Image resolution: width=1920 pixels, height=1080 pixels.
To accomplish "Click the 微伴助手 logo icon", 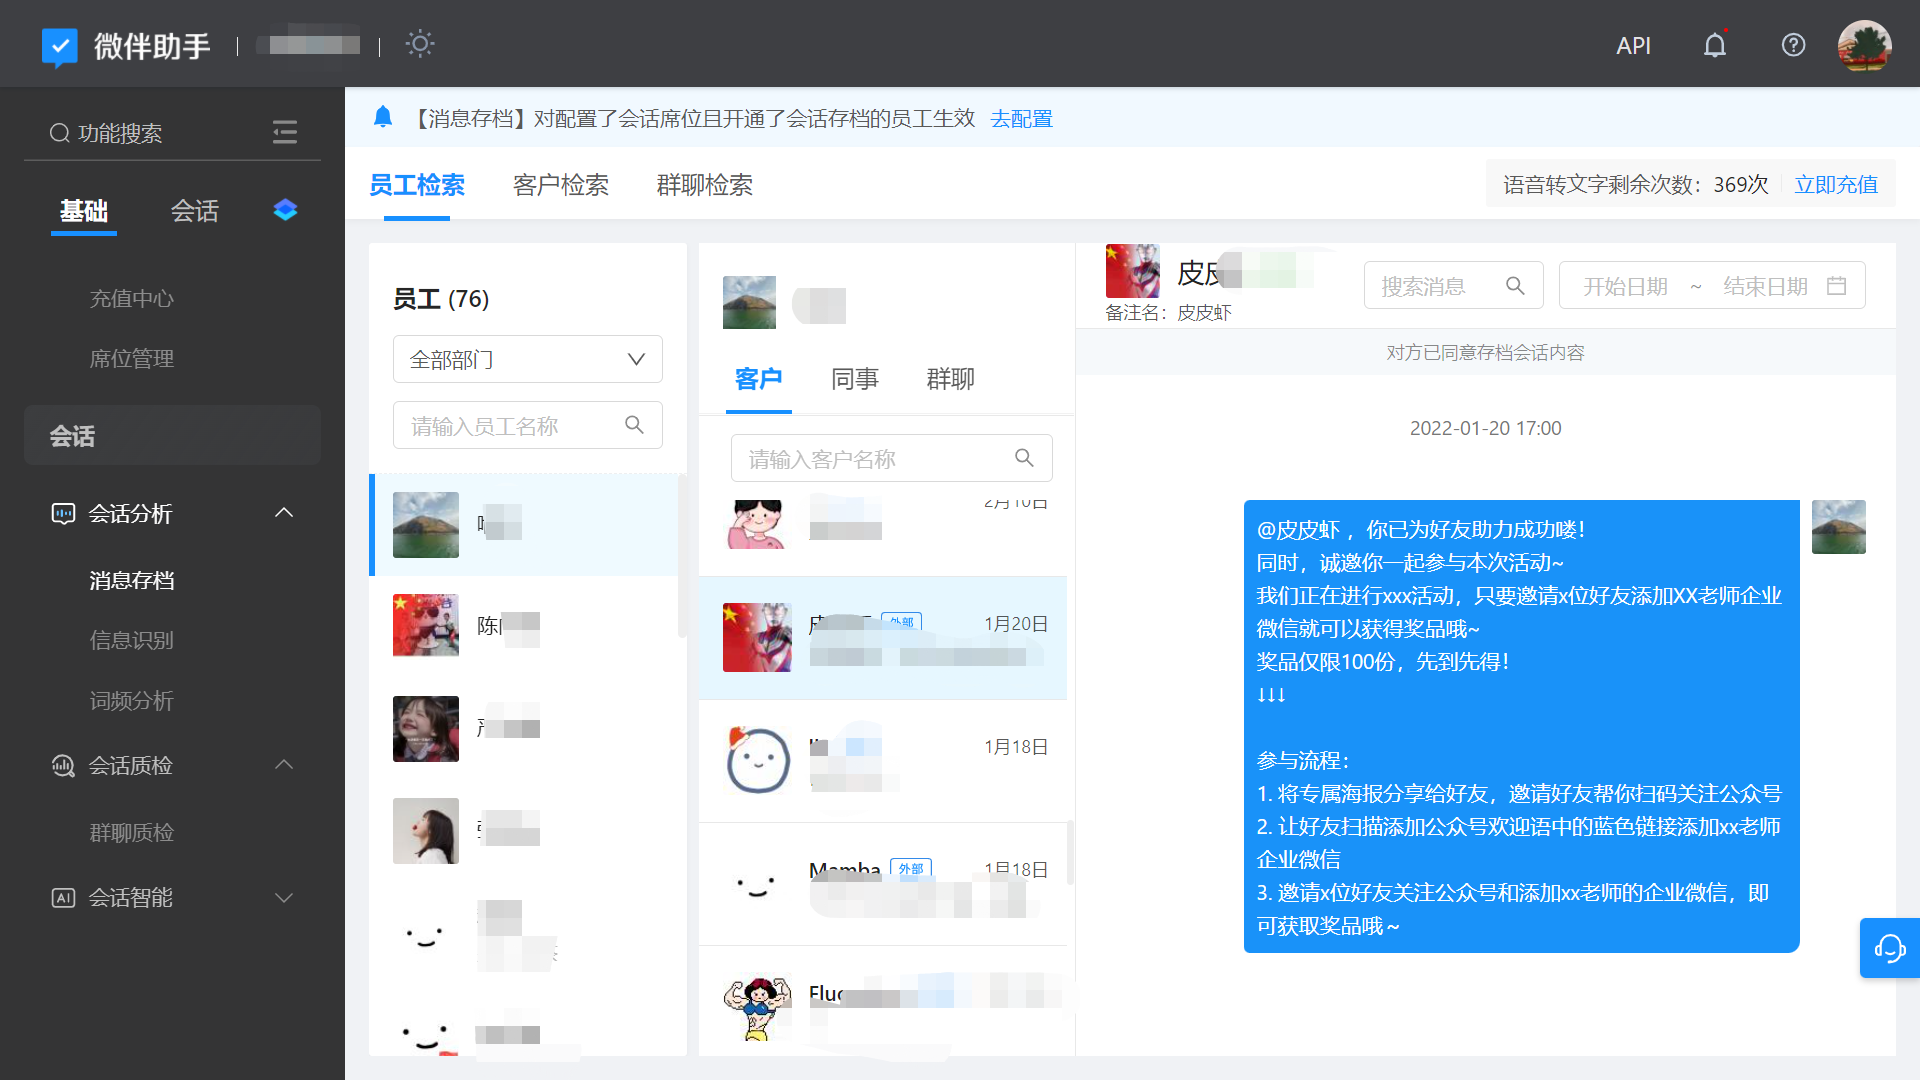I will click(59, 46).
